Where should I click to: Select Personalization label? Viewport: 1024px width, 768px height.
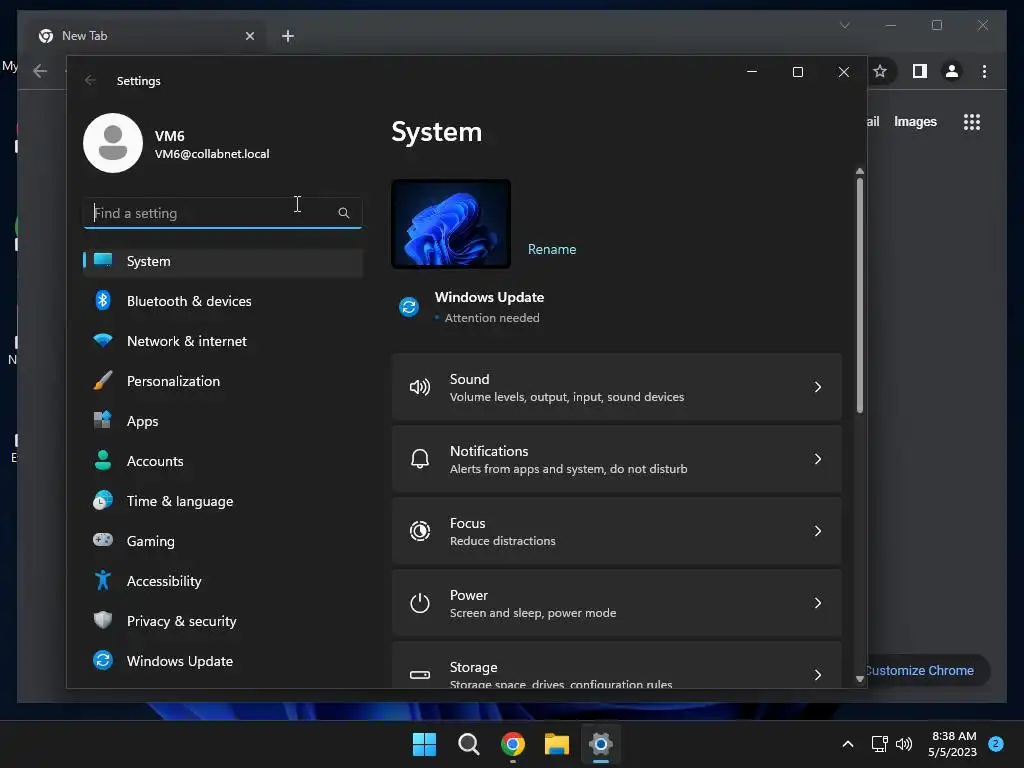click(173, 381)
